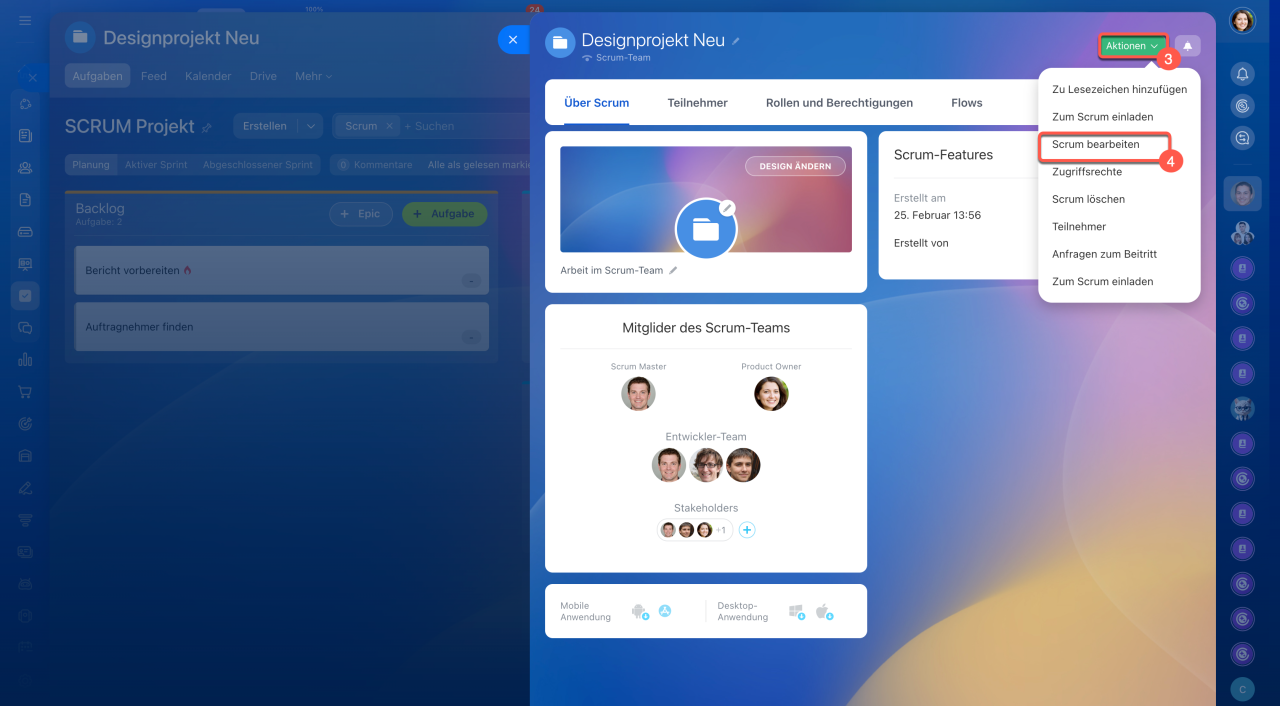Click the Design ändern button on banner
Image resolution: width=1280 pixels, height=706 pixels.
(795, 166)
